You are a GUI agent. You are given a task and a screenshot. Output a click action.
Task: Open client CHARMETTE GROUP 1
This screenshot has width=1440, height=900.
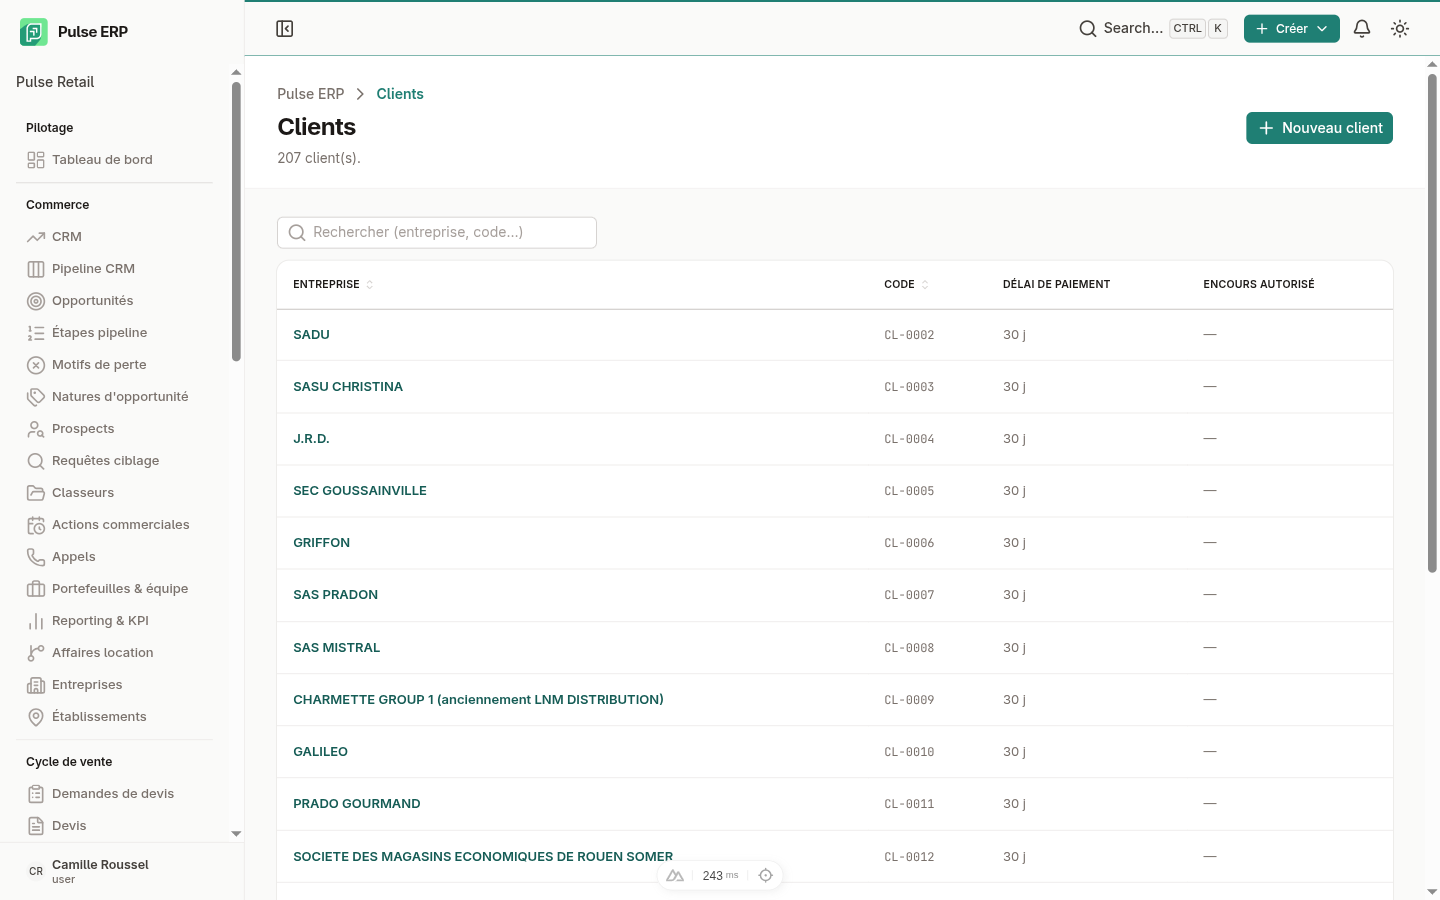(x=478, y=700)
